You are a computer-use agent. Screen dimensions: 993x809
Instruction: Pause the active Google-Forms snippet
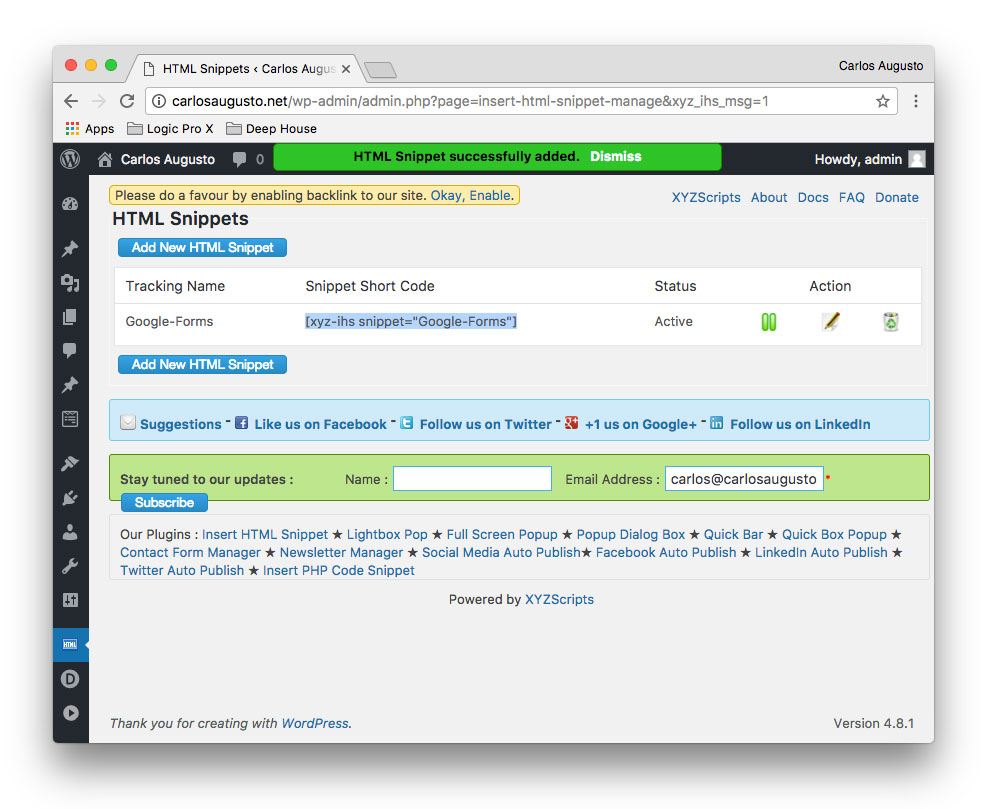tap(769, 322)
